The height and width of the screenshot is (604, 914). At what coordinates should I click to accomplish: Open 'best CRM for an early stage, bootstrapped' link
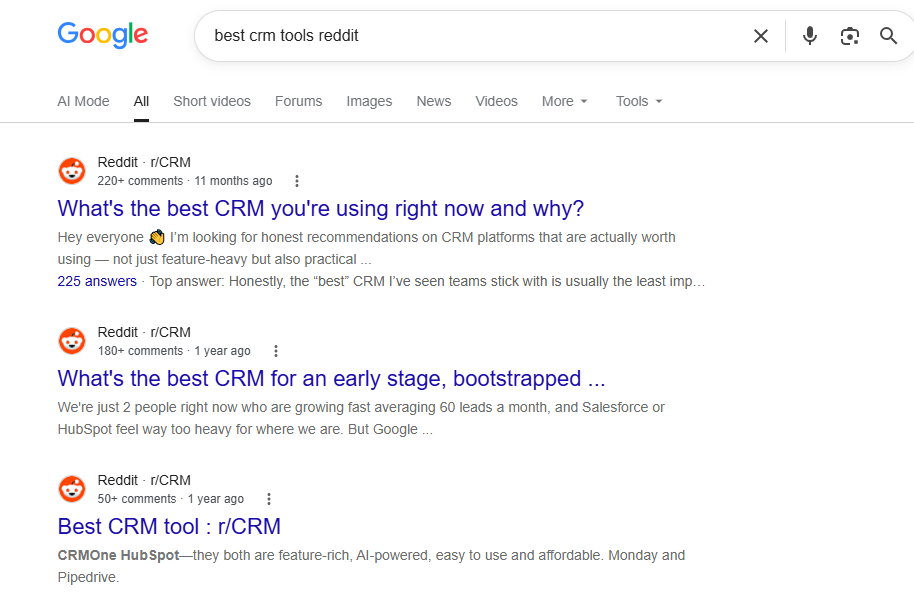point(331,379)
